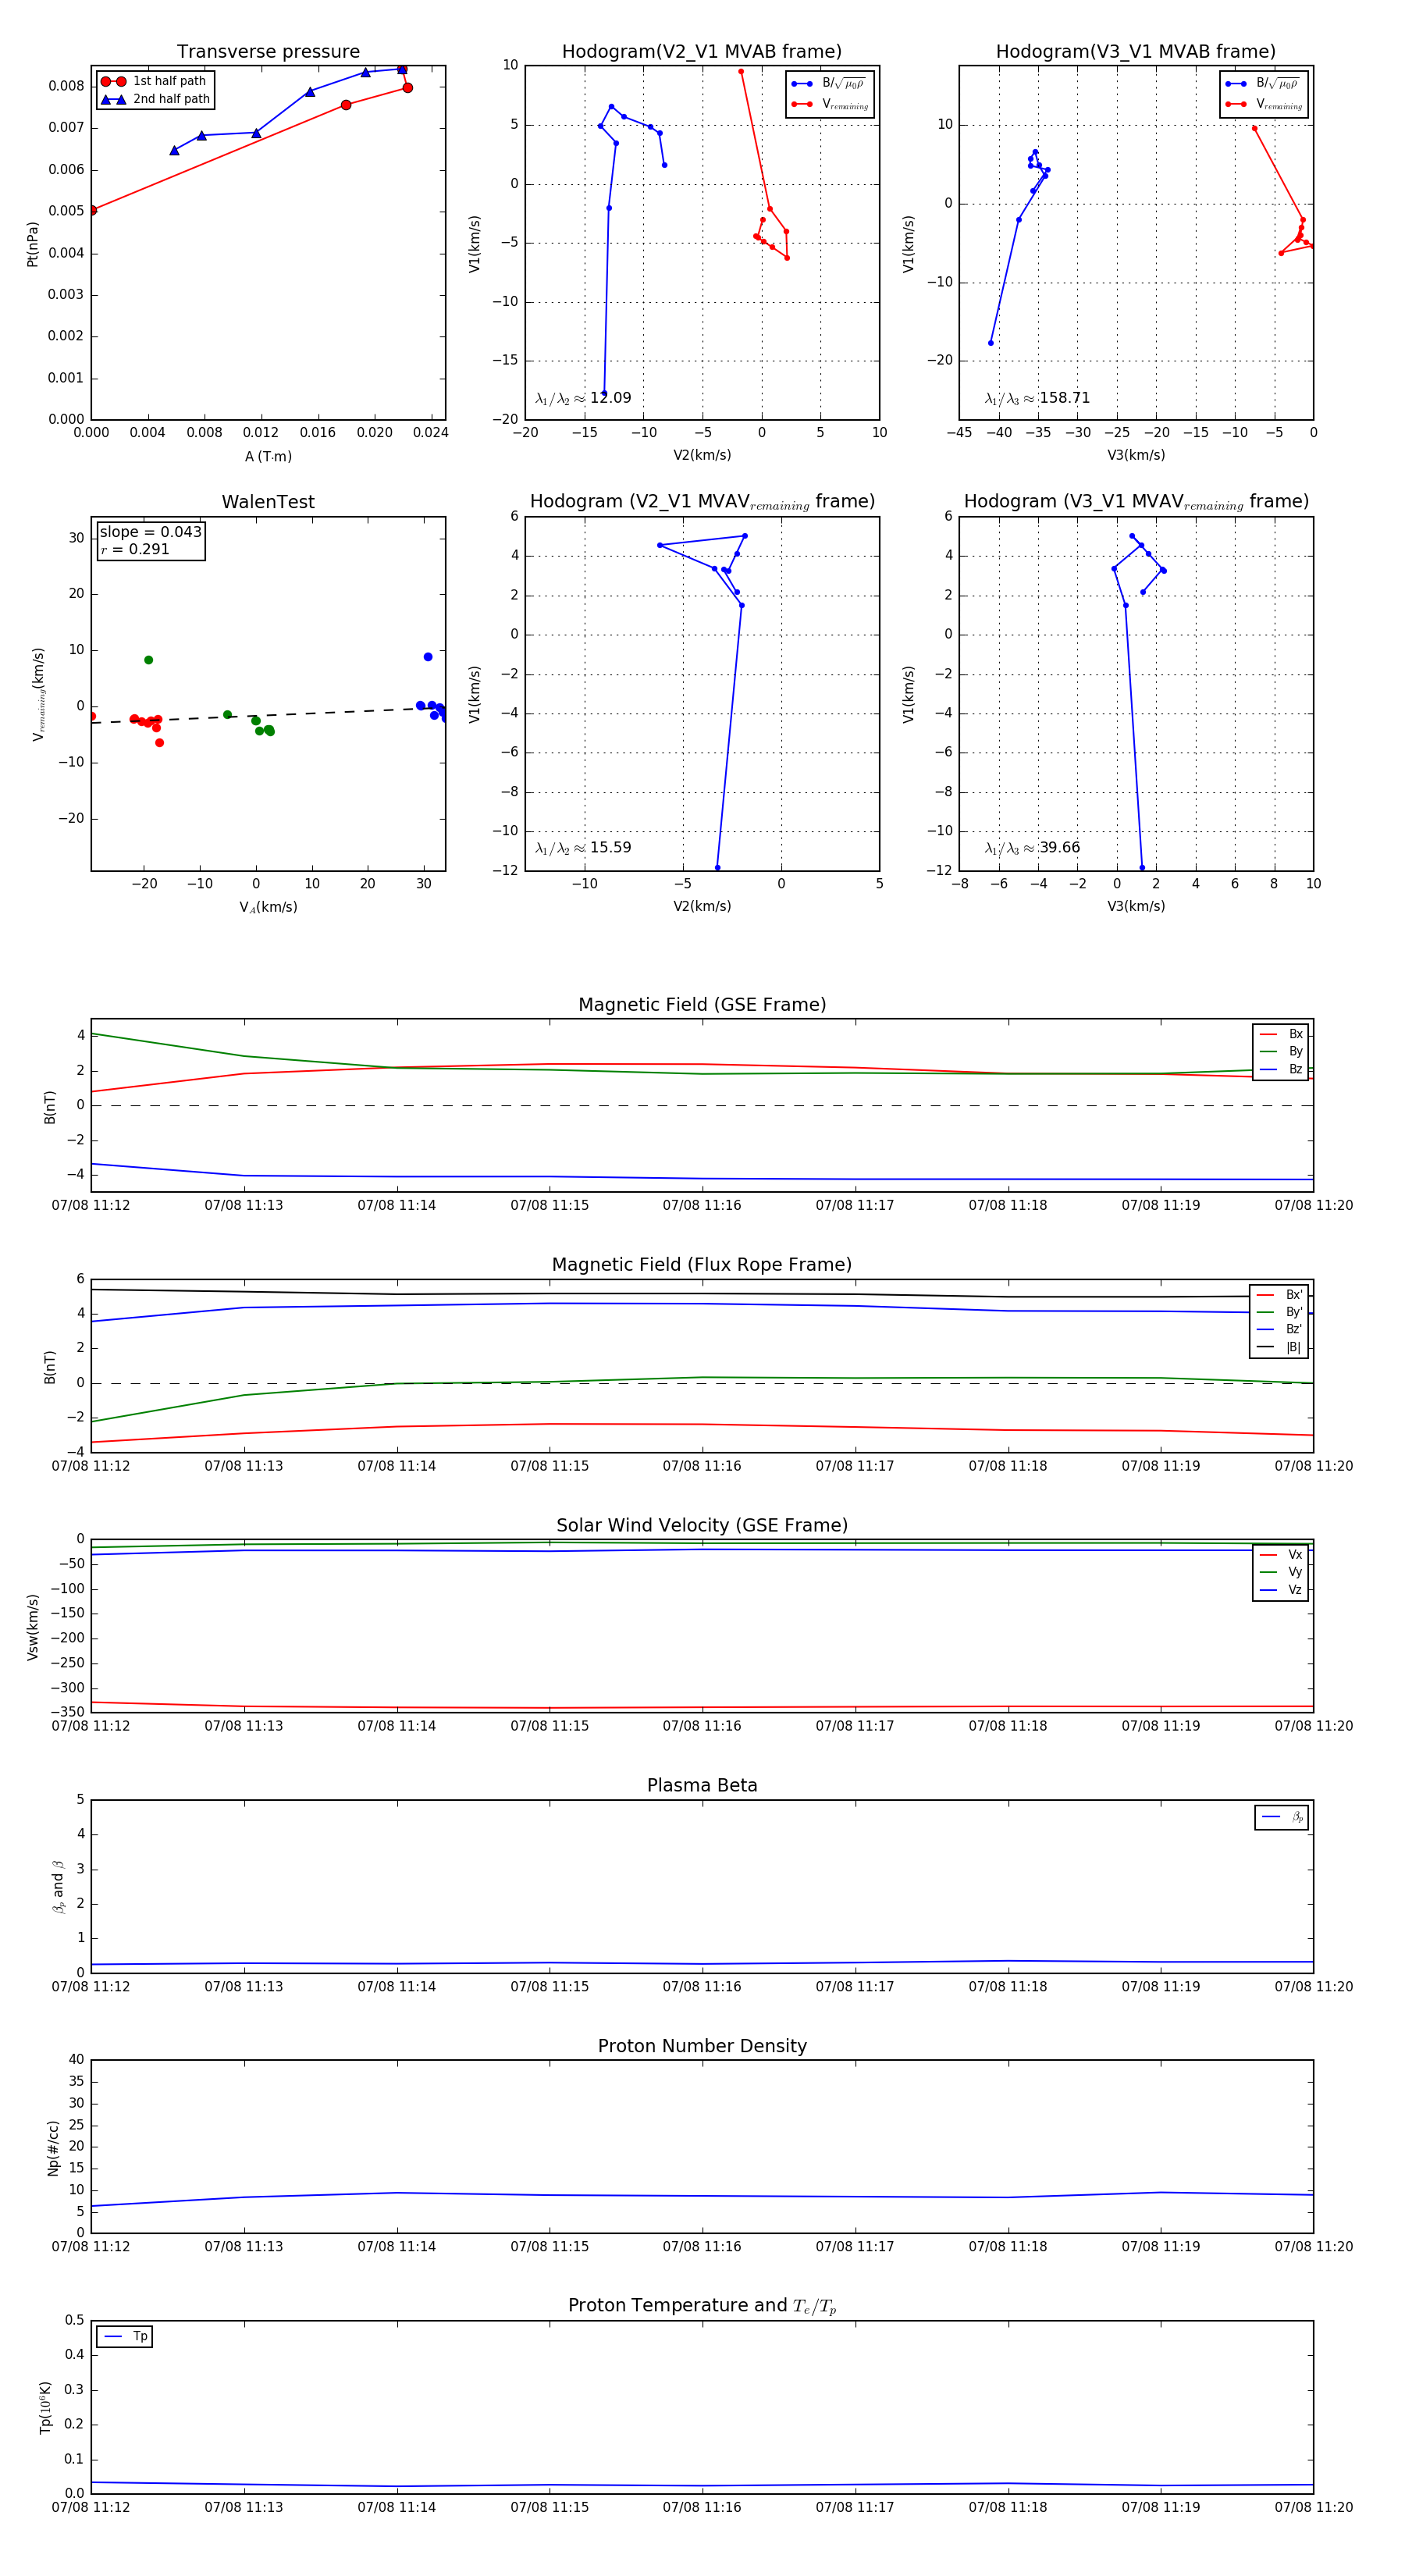
Task: Click the eigenvalue ratio text '39.66'
Action: 1059,848
